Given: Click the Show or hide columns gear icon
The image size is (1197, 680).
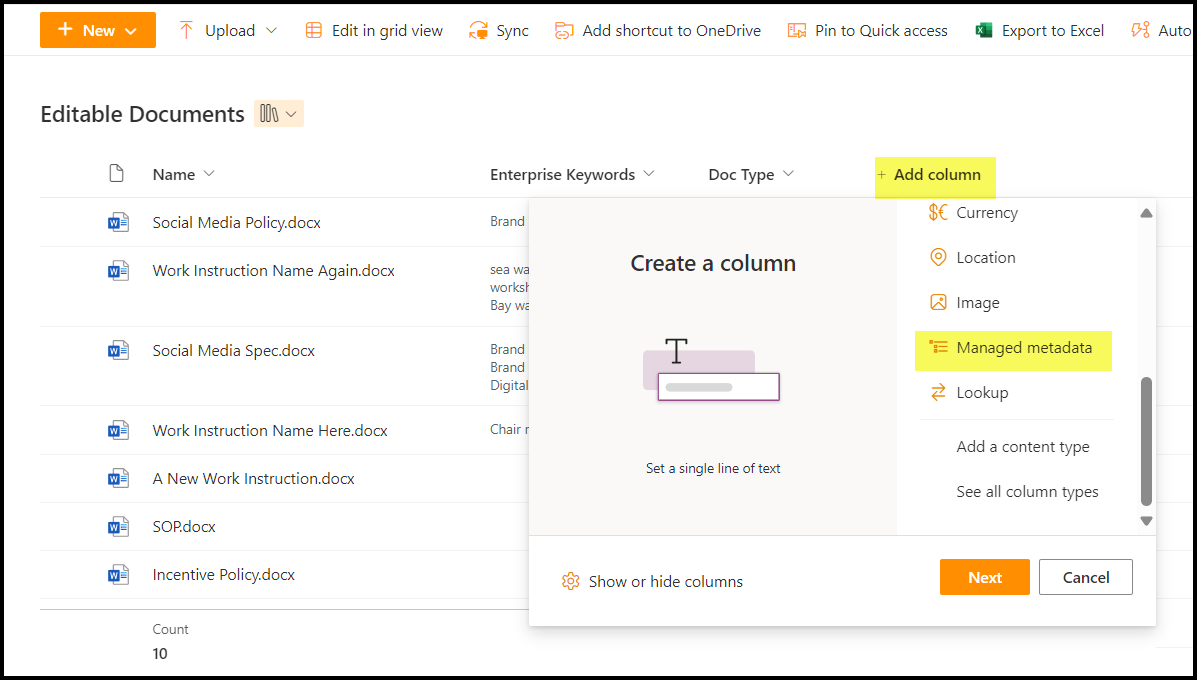Looking at the screenshot, I should tap(571, 581).
